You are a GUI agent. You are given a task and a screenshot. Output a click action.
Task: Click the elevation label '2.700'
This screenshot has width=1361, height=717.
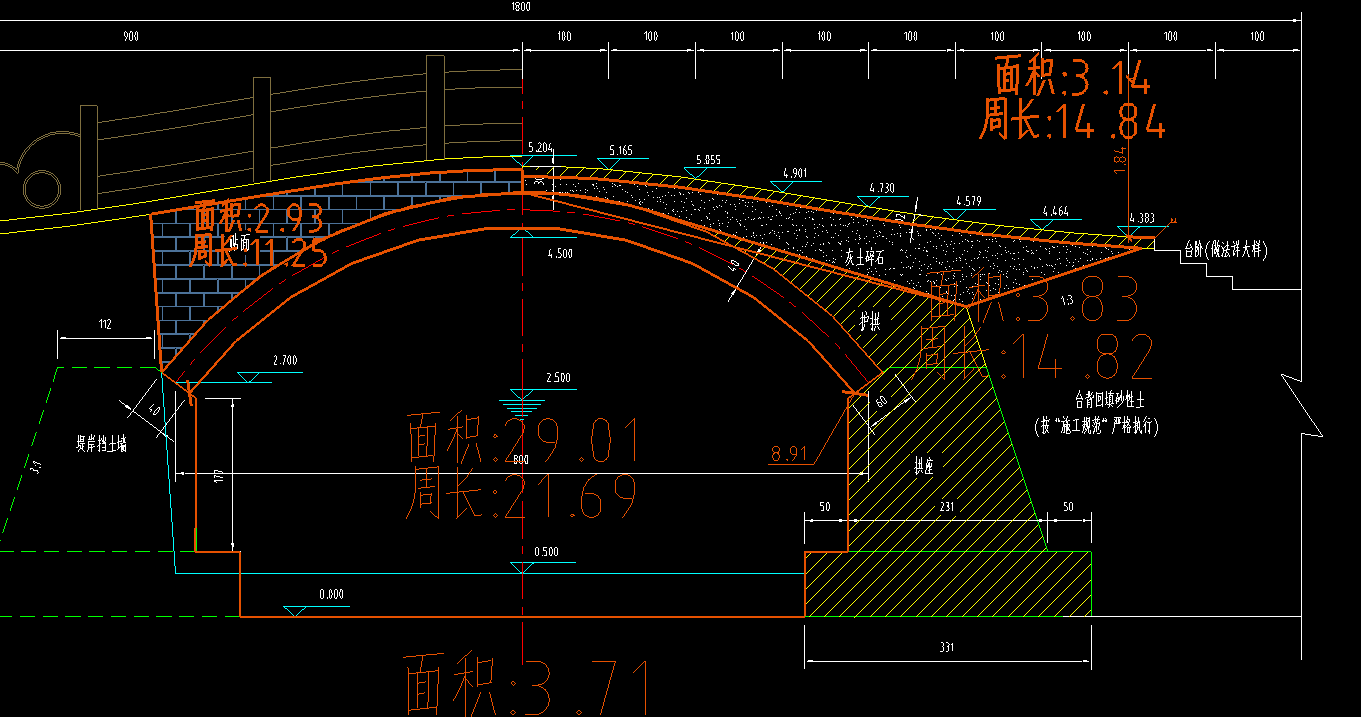click(x=285, y=360)
